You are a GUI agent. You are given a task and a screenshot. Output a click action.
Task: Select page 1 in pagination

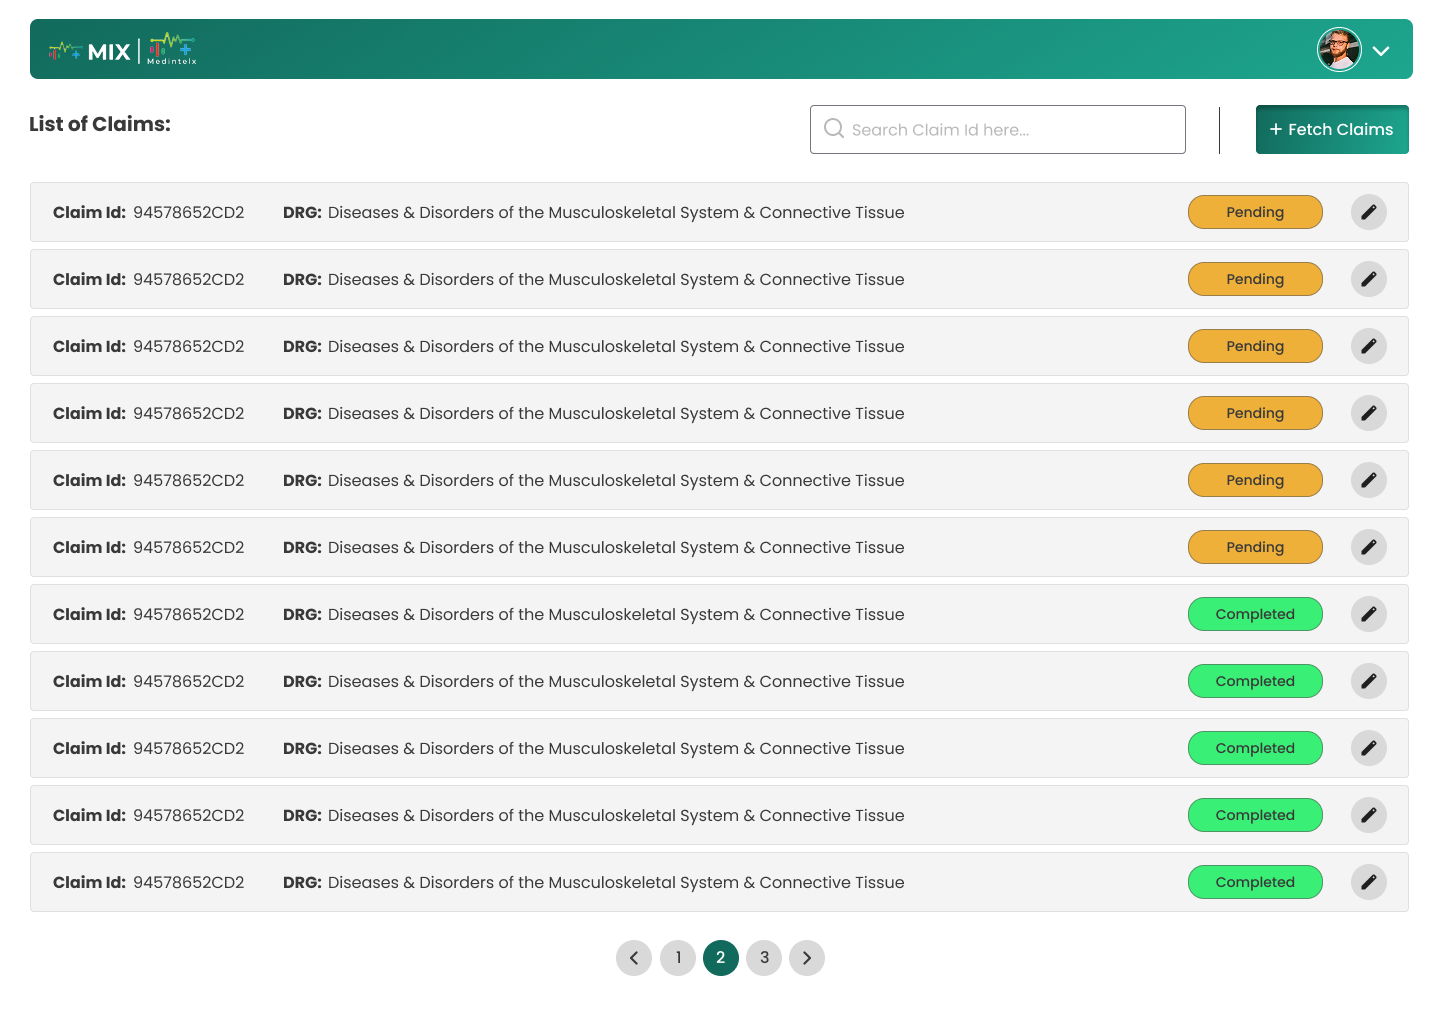678,958
